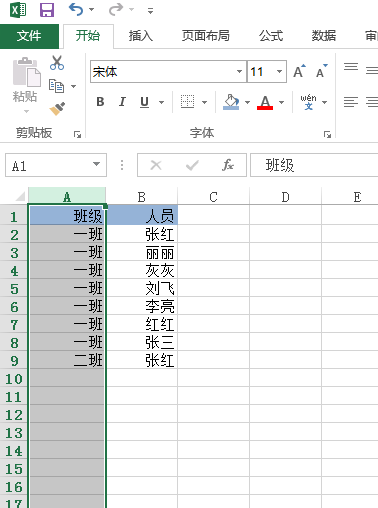
Task: Click the Excel application icon
Action: 18,10
